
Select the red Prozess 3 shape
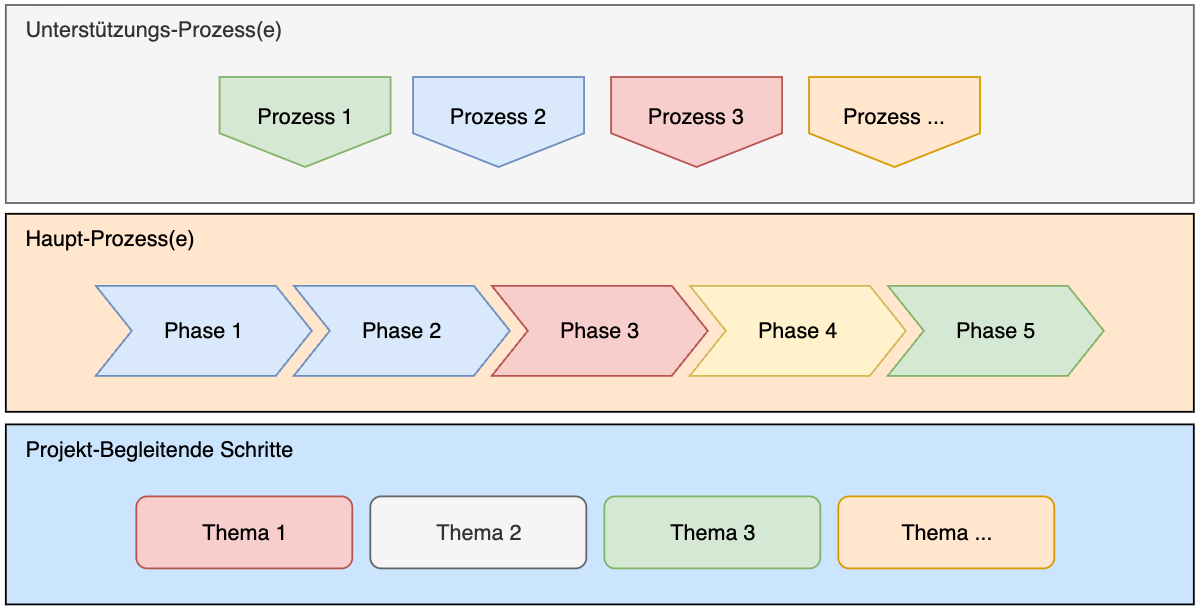tap(696, 117)
